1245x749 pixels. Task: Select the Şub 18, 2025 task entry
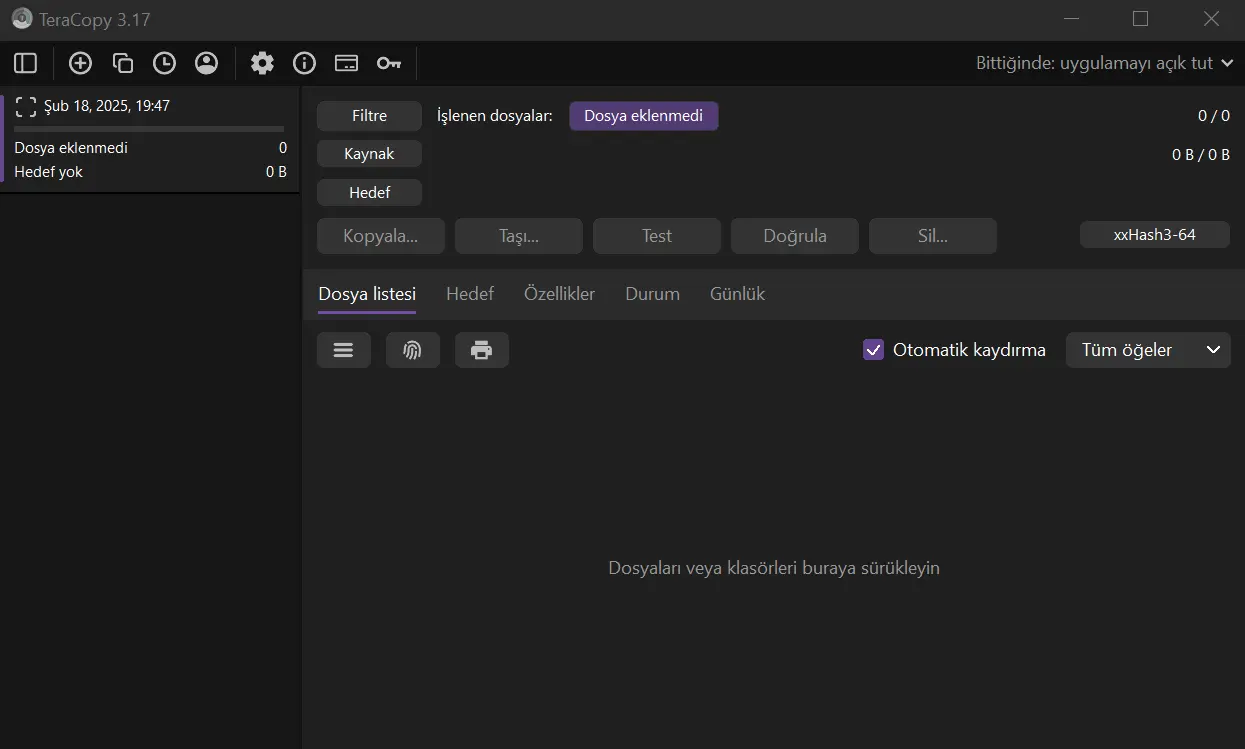[x=150, y=139]
